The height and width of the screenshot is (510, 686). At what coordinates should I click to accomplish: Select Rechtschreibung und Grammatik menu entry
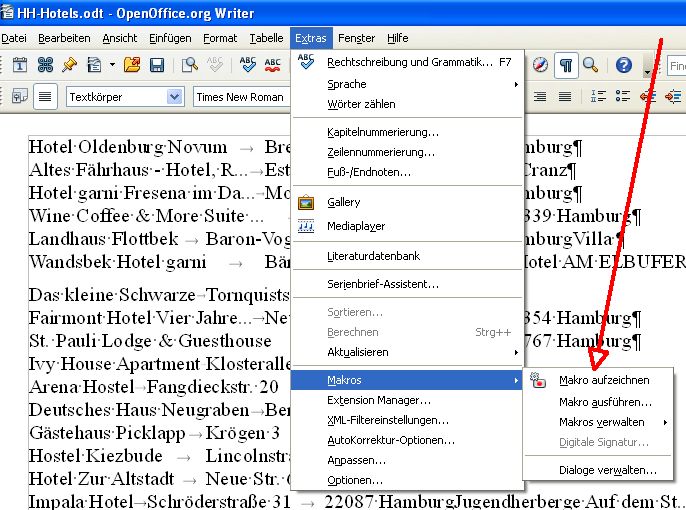click(407, 62)
